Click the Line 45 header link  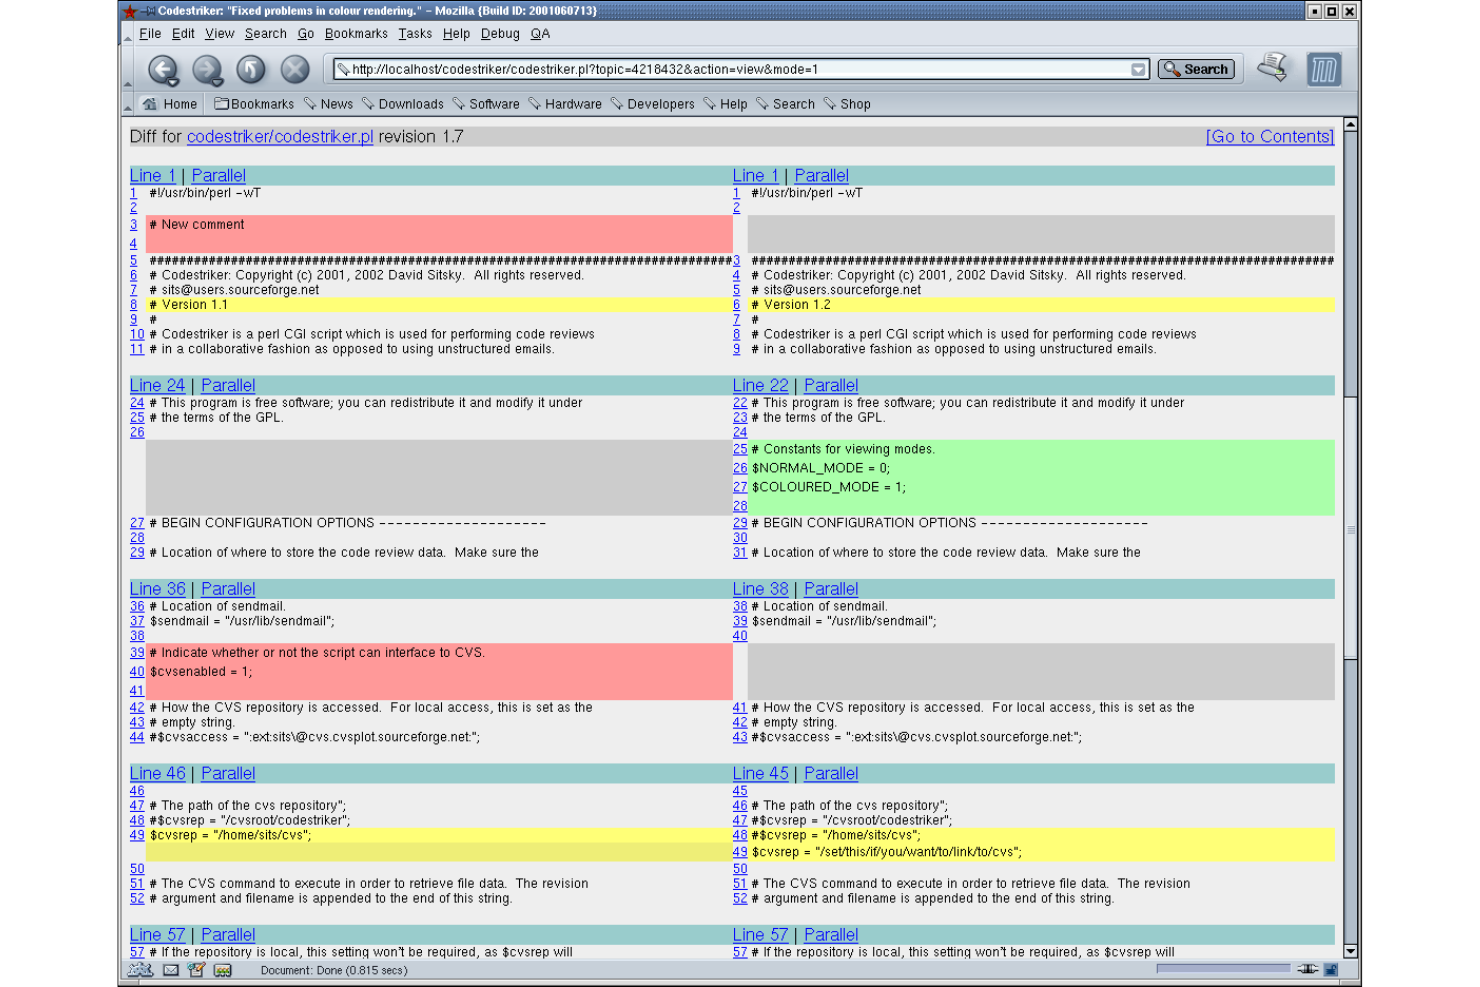pos(760,773)
